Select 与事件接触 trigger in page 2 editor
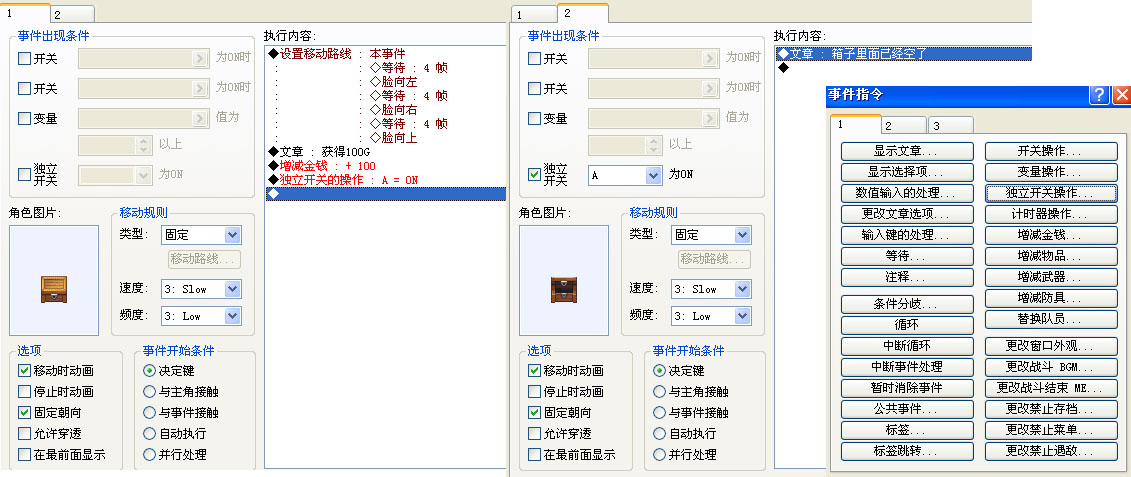Screen dimensions: 1131x477 [659, 413]
